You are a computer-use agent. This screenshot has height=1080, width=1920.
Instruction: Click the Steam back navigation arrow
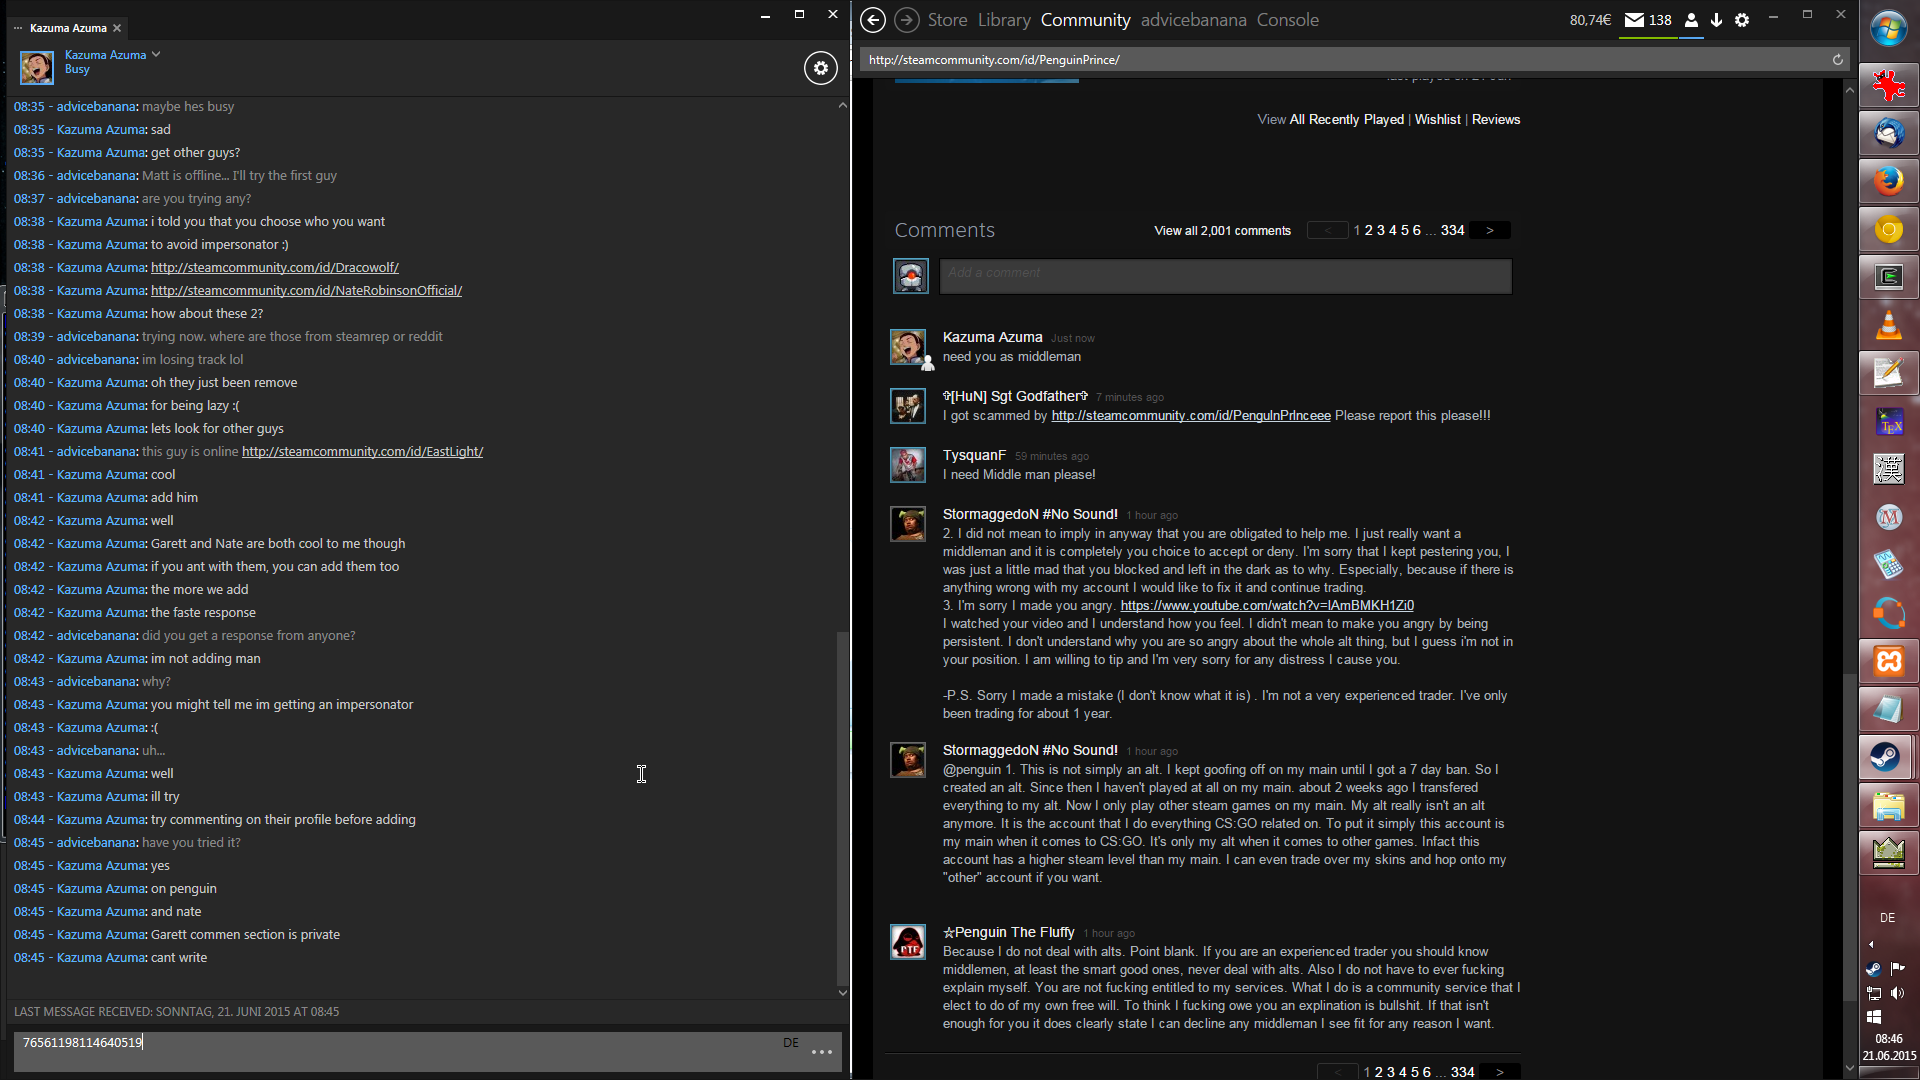[x=872, y=20]
